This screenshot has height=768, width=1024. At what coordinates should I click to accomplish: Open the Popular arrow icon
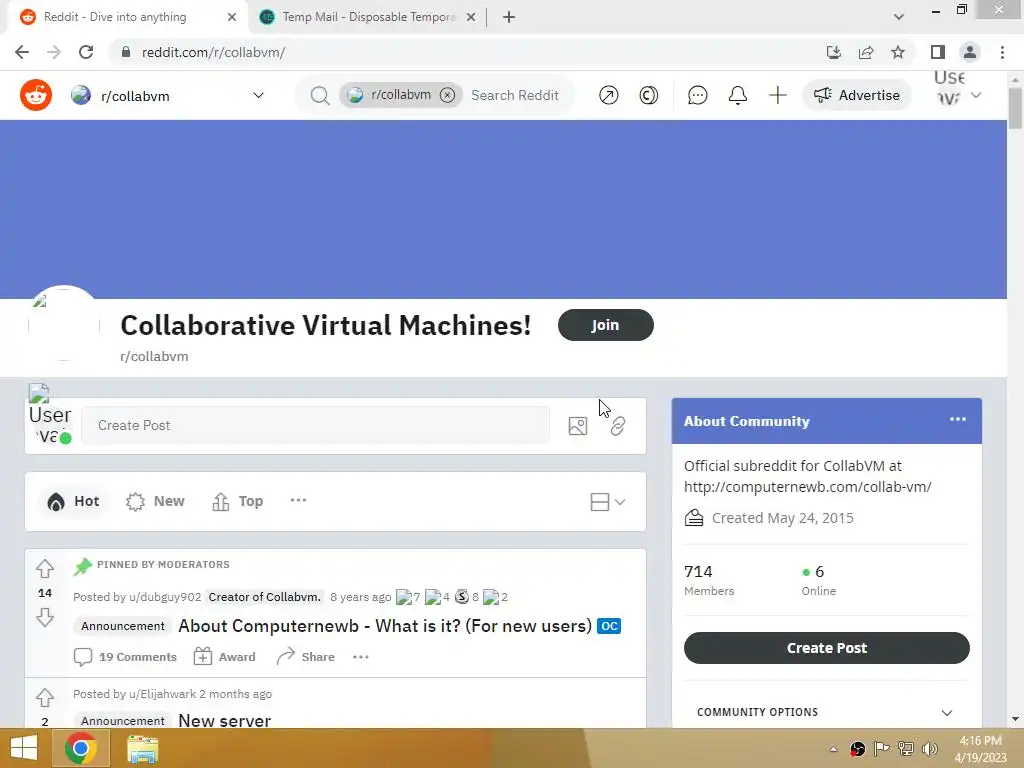click(609, 95)
